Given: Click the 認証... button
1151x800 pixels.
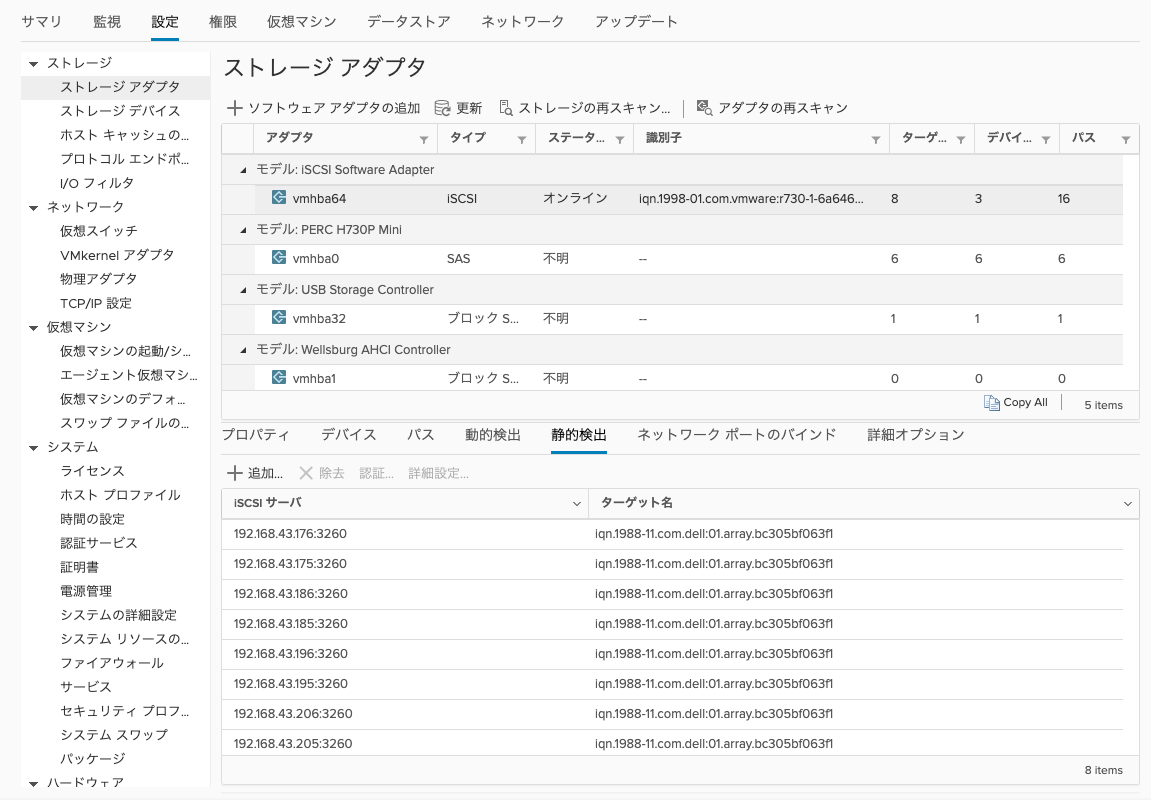Looking at the screenshot, I should 377,473.
